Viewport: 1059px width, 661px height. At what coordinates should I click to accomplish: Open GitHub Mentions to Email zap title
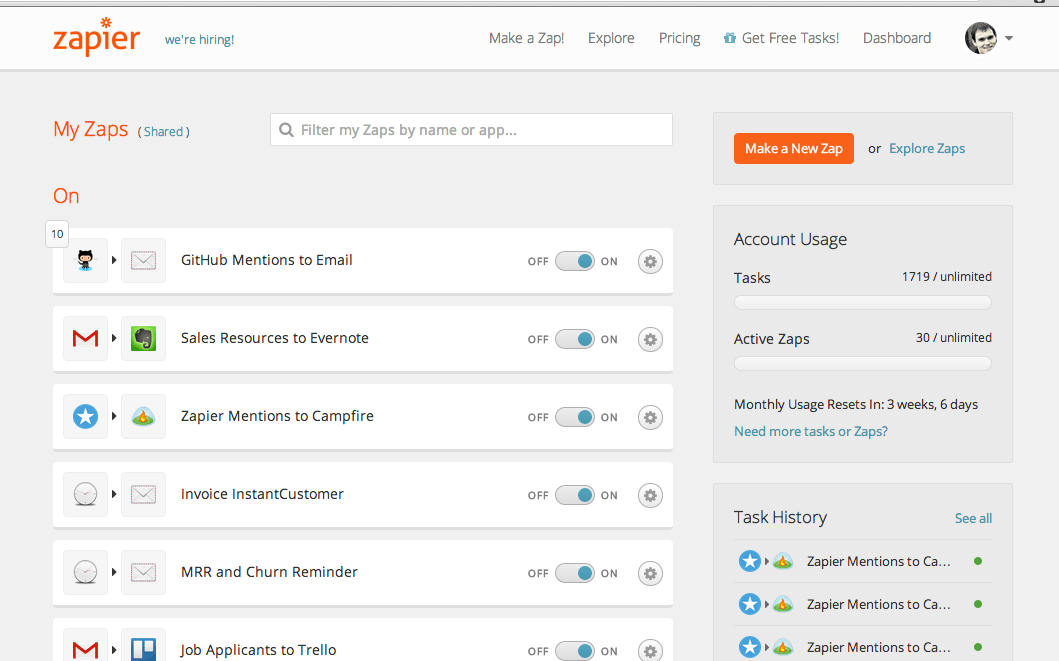[x=267, y=260]
